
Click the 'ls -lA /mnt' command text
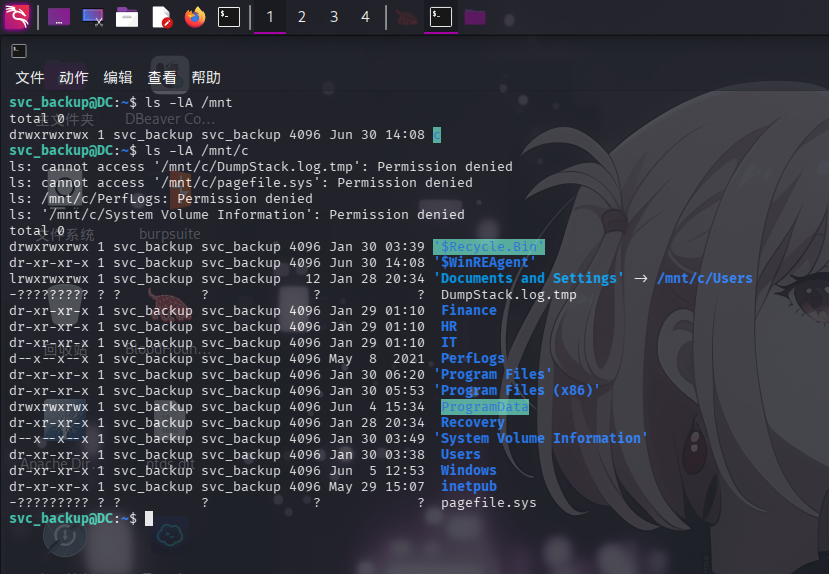(189, 103)
